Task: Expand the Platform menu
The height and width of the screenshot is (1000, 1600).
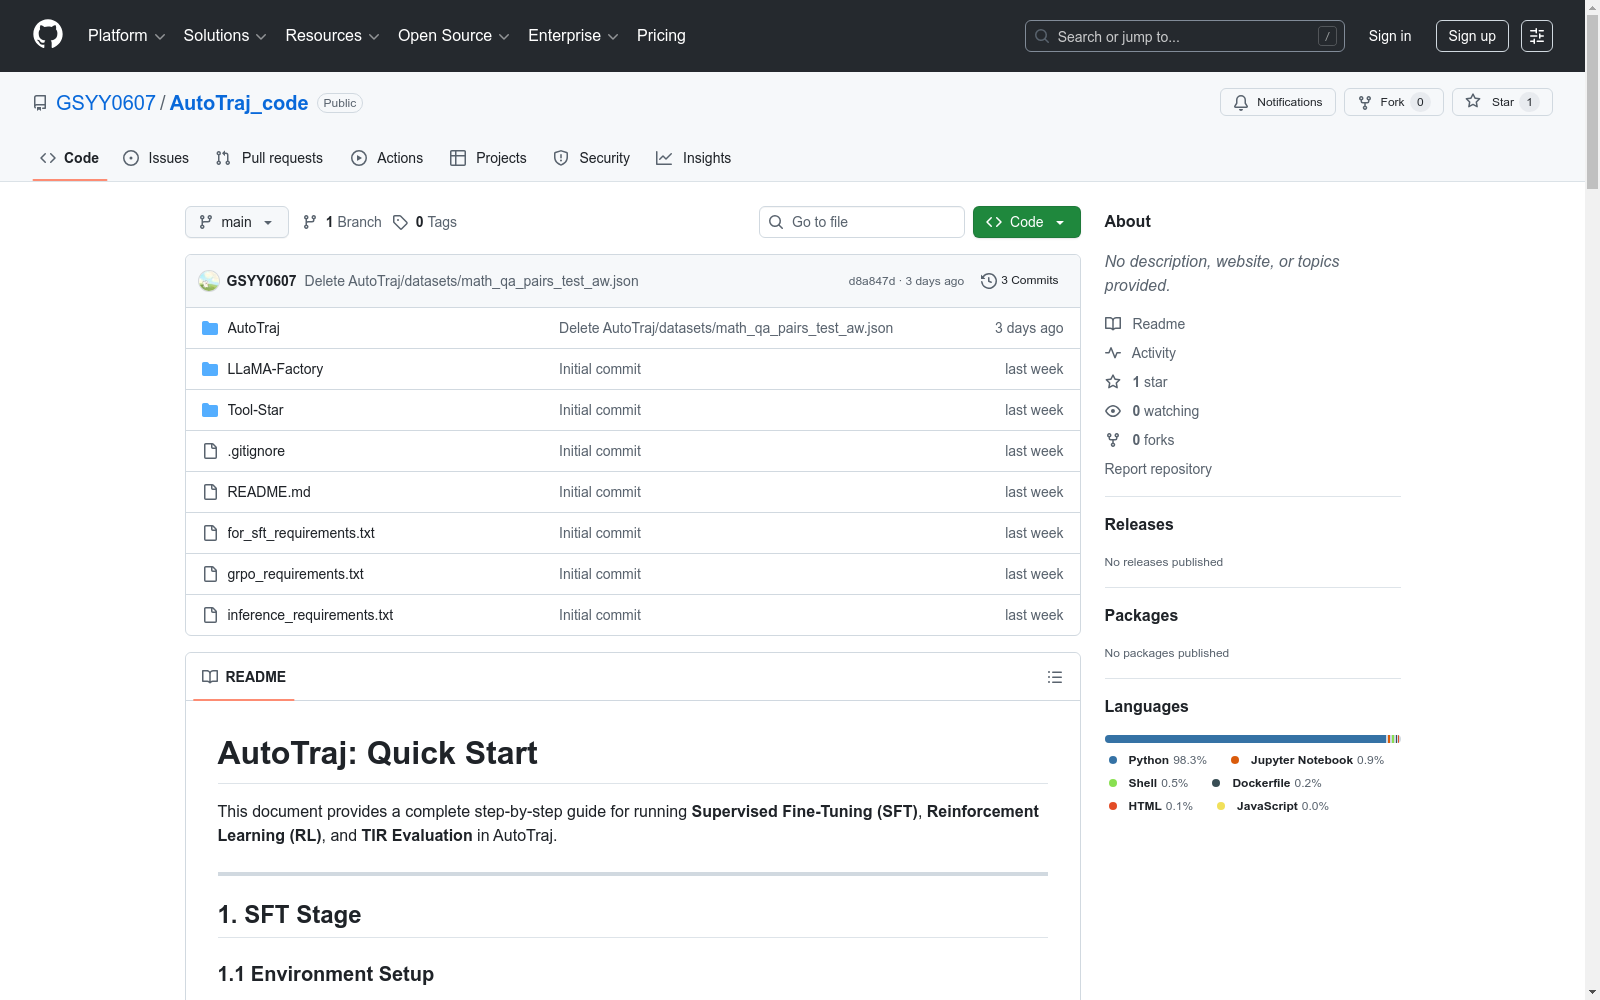Action: 126,36
